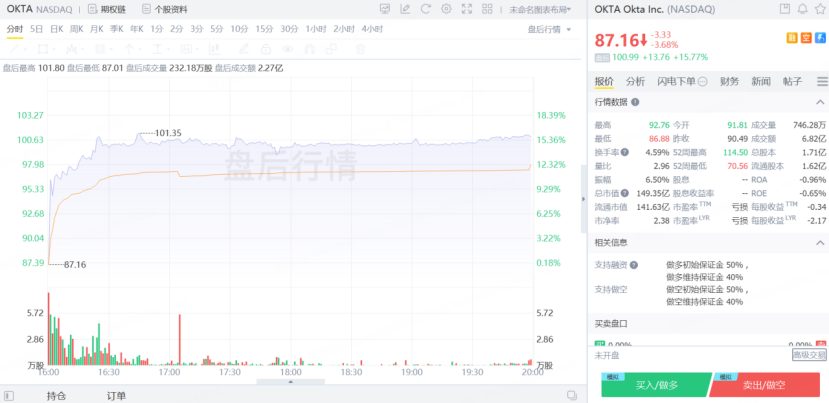Collapse the 相关信息 section
Viewport: 829px width, 403px height.
tap(820, 243)
